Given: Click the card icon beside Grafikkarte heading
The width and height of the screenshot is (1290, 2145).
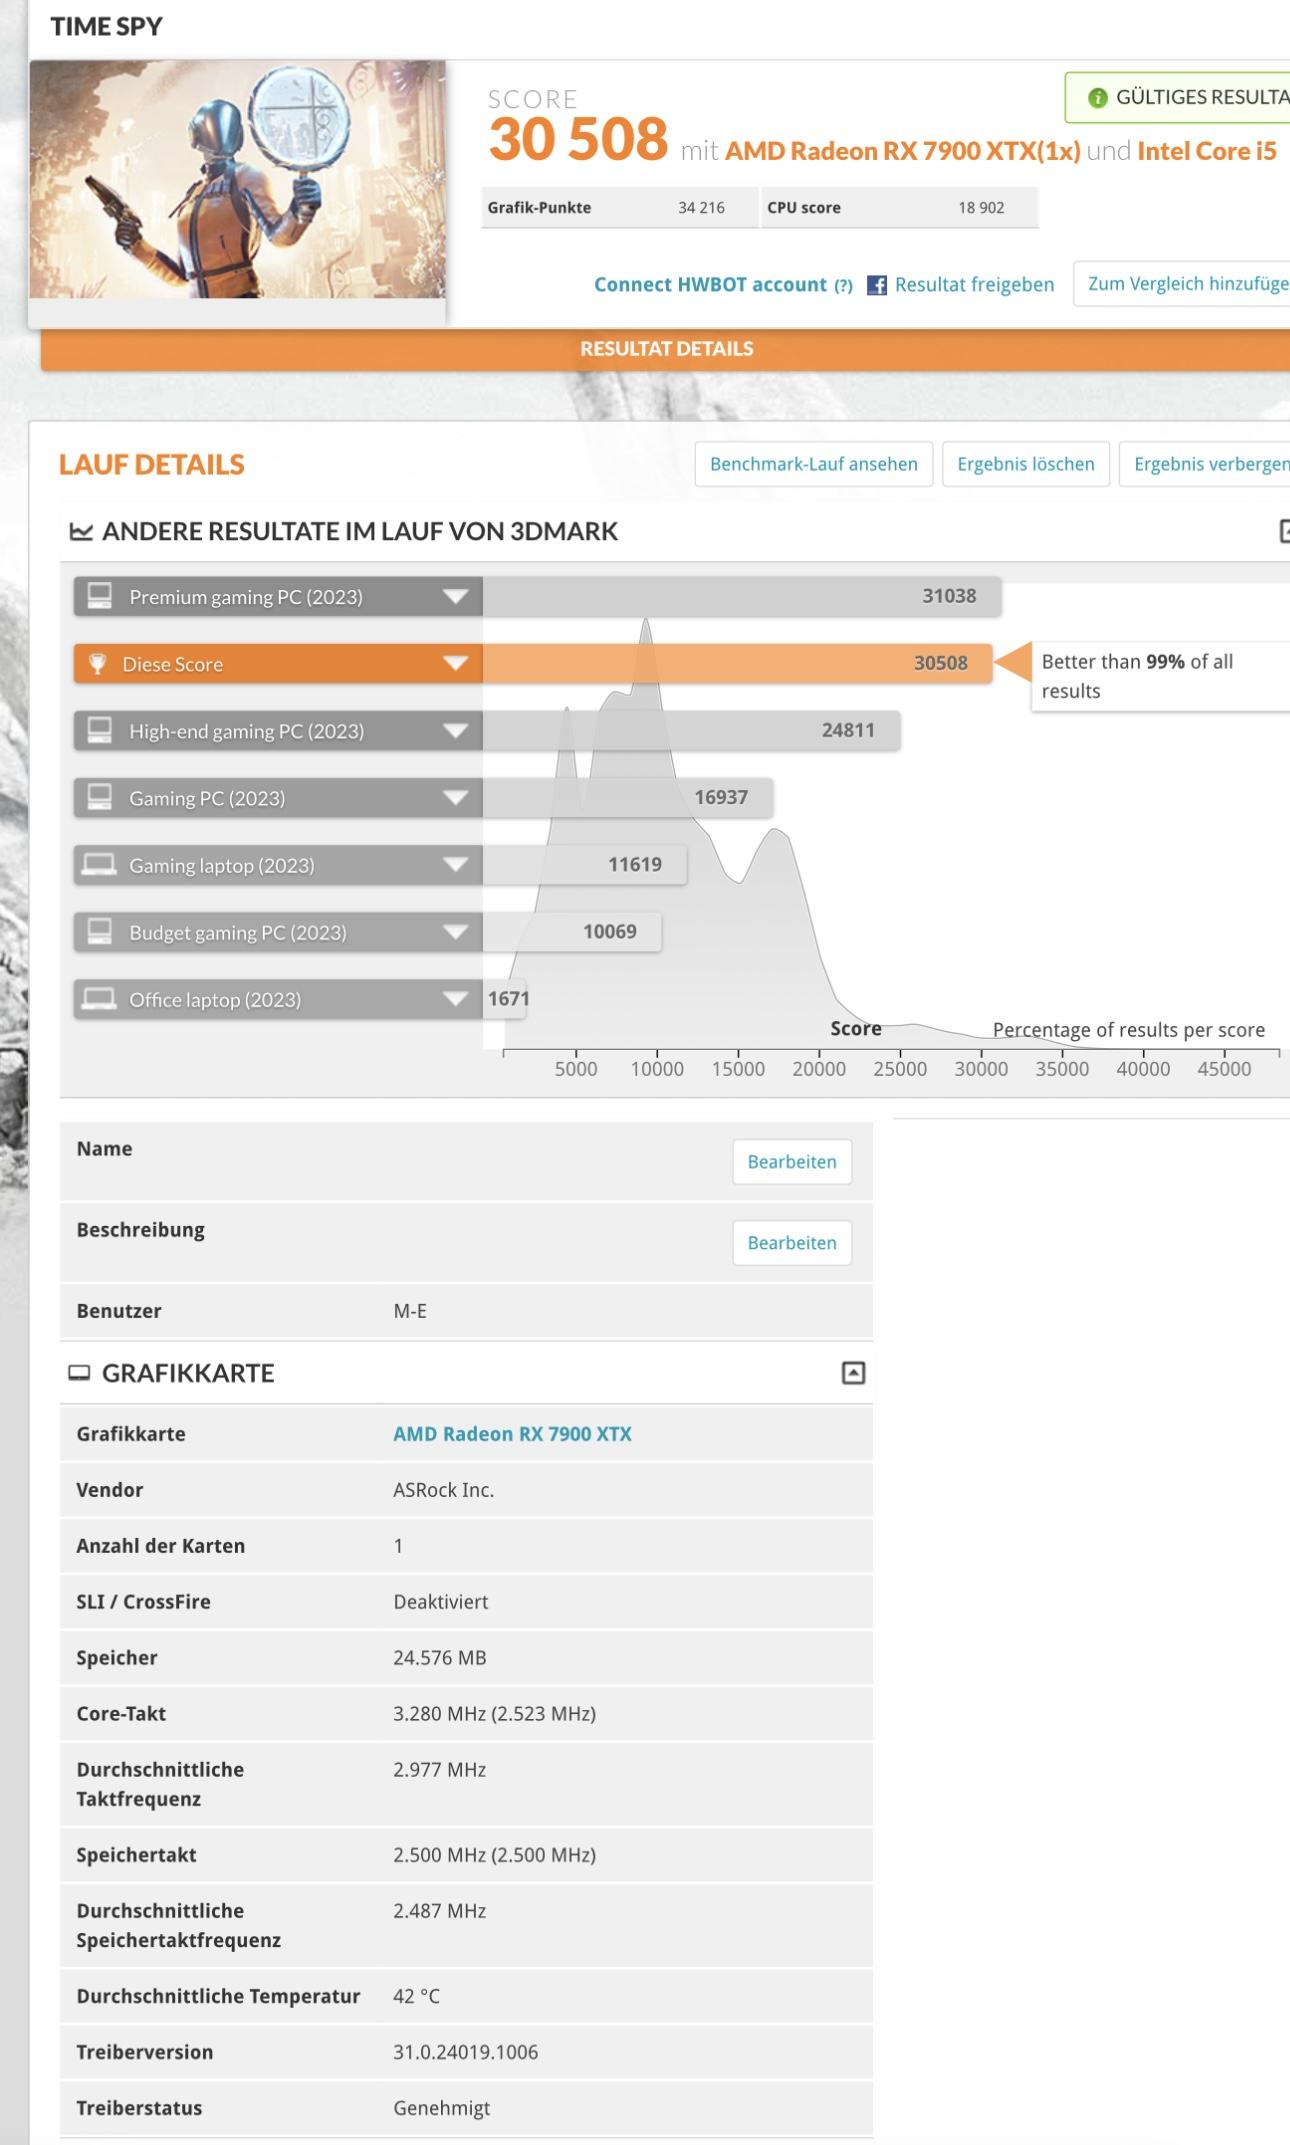Looking at the screenshot, I should pos(79,1373).
